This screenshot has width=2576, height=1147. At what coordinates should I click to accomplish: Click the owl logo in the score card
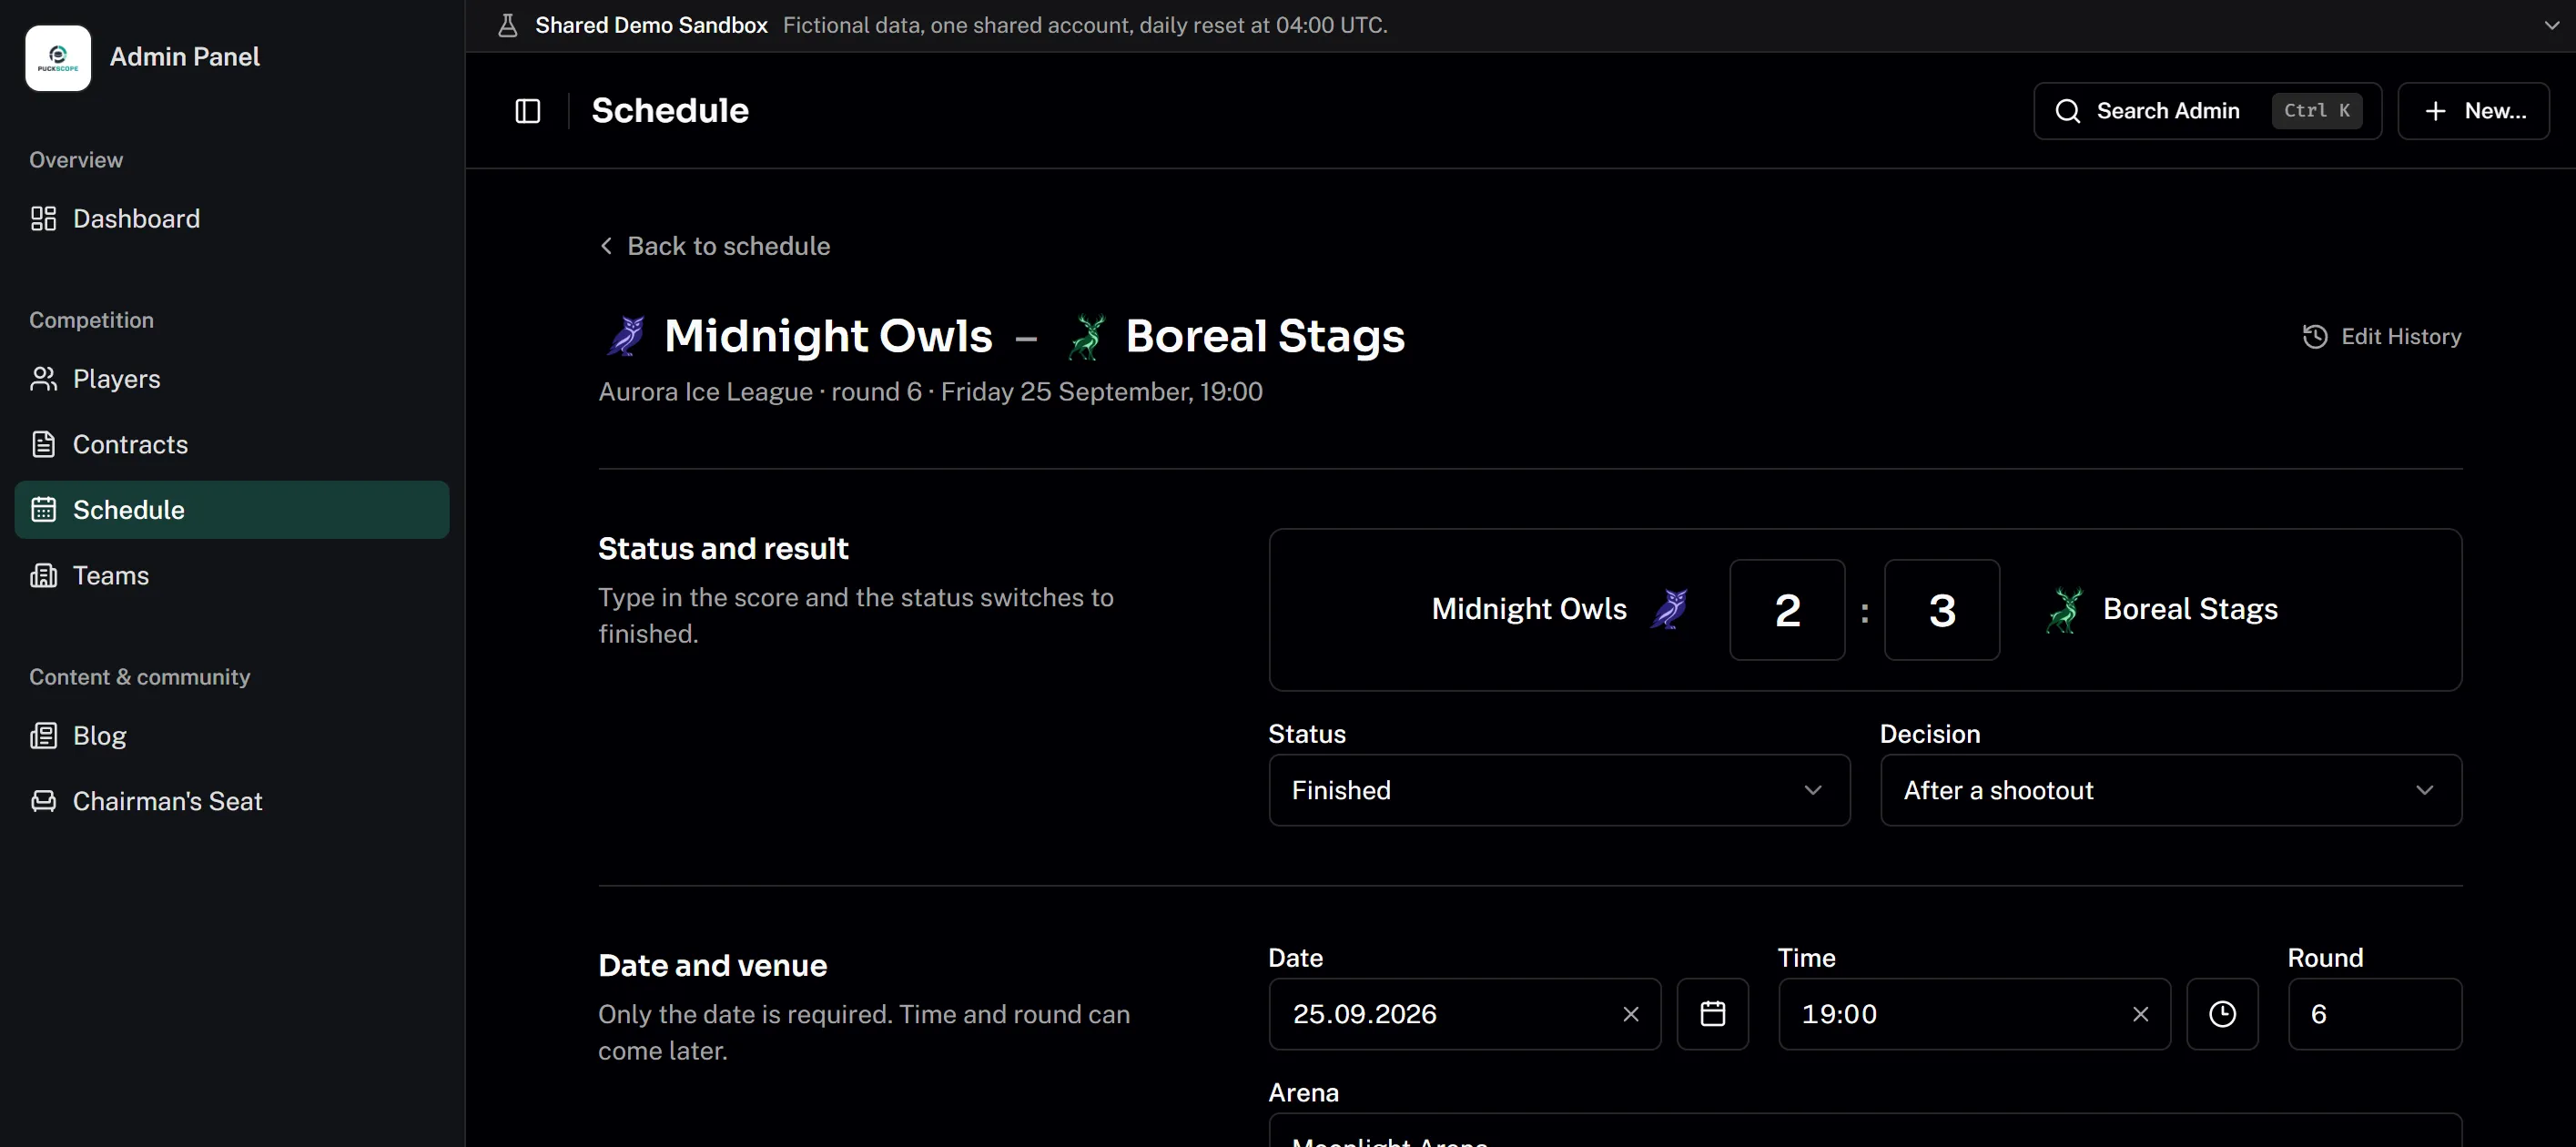click(x=1669, y=609)
